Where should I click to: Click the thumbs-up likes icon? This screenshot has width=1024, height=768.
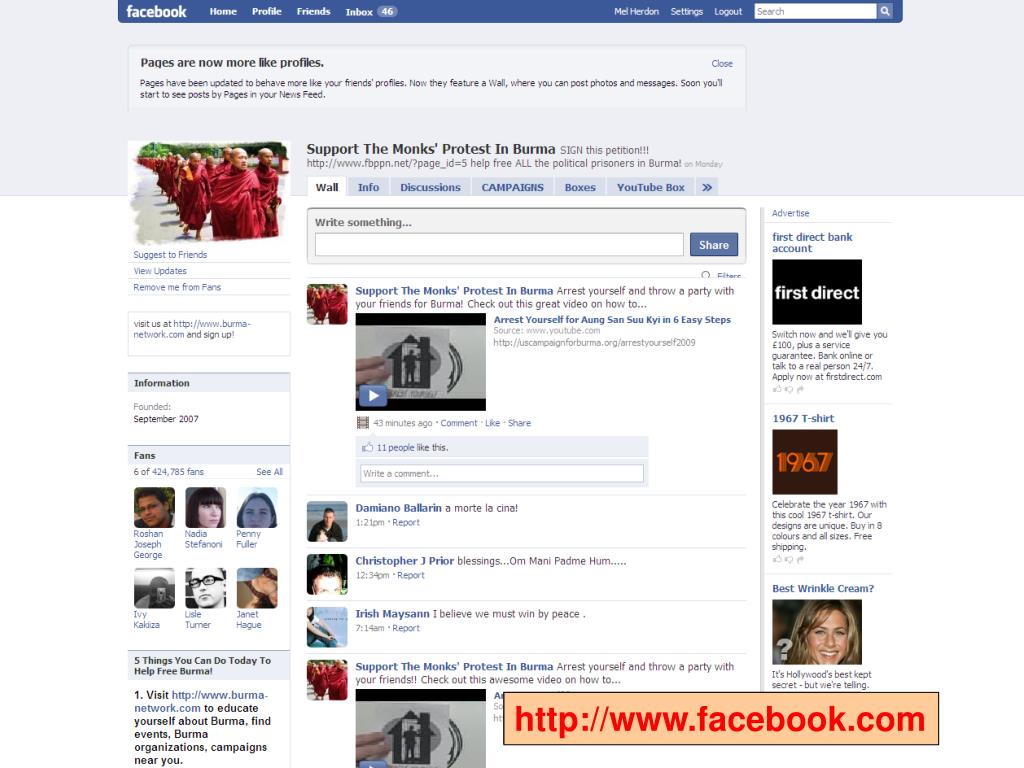[x=368, y=447]
